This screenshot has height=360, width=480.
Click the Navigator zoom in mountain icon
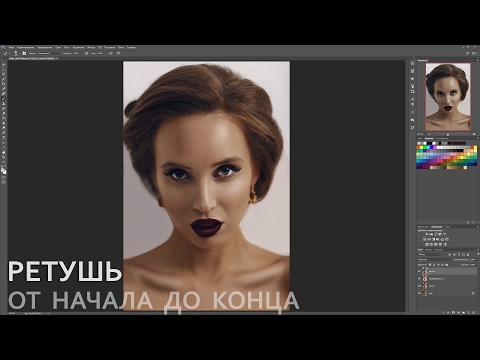(474, 134)
